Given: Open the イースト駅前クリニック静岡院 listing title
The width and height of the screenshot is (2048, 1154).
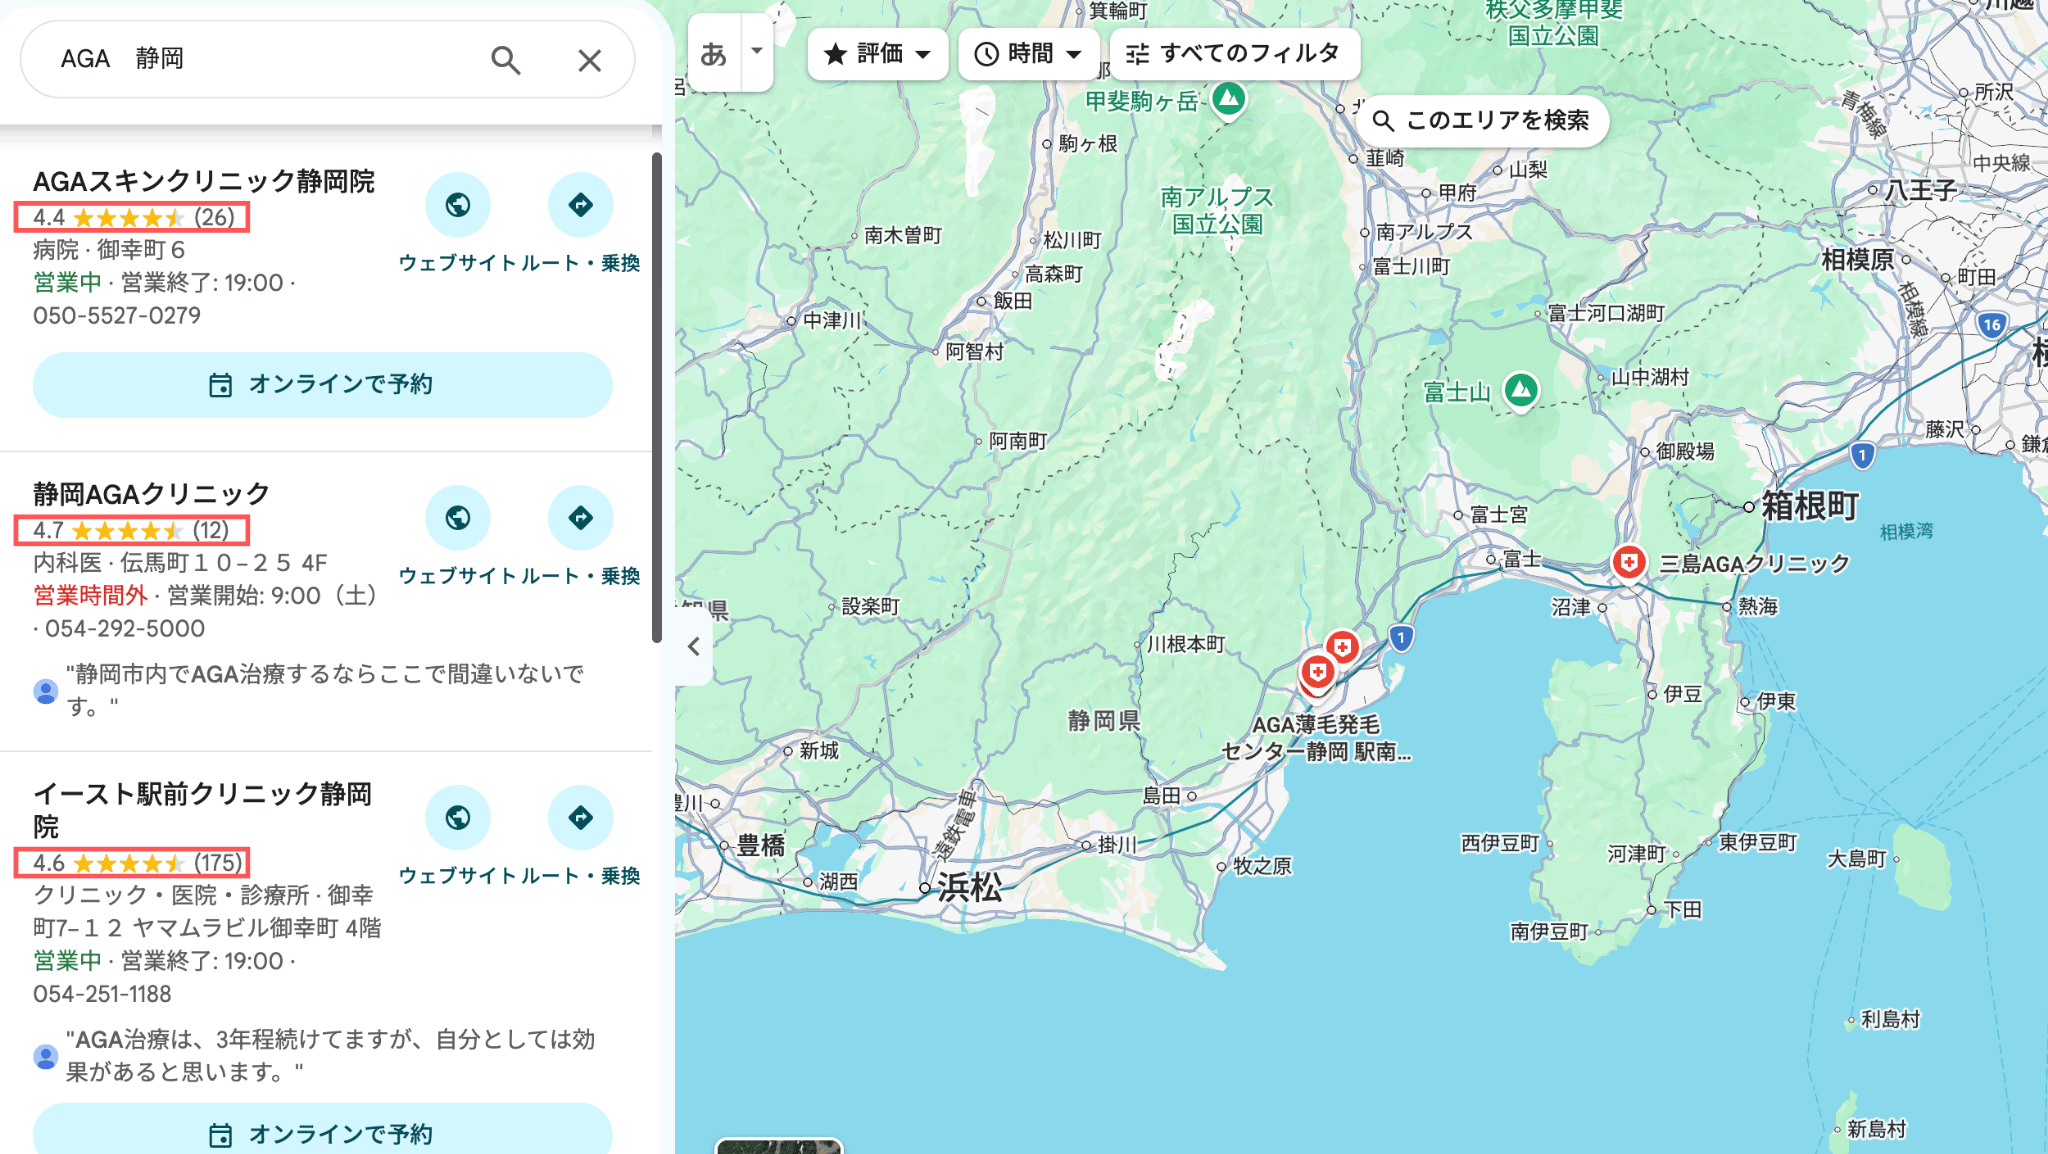Looking at the screenshot, I should [x=203, y=810].
